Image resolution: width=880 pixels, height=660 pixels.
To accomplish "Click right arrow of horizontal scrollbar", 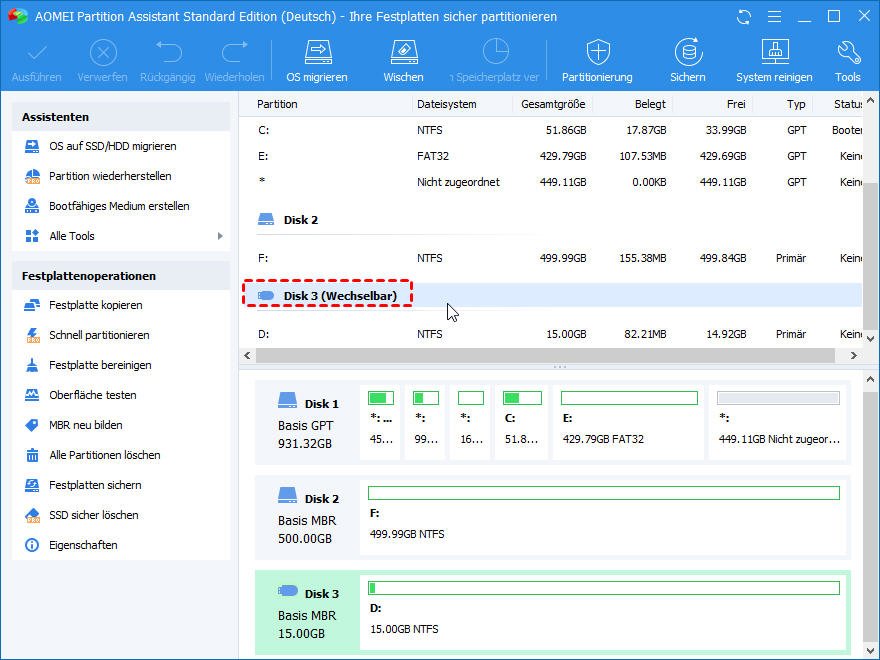I will [854, 355].
